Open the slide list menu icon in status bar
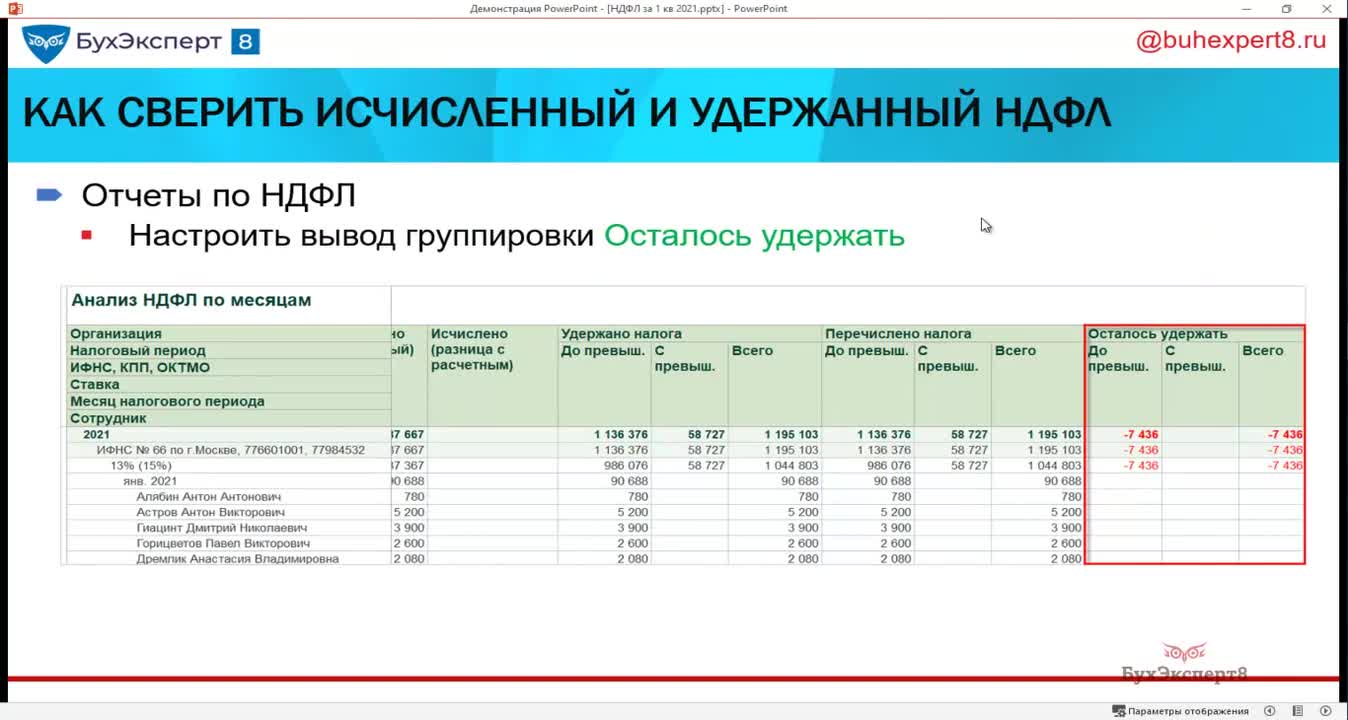Viewport: 1348px width, 720px height. (x=1297, y=711)
